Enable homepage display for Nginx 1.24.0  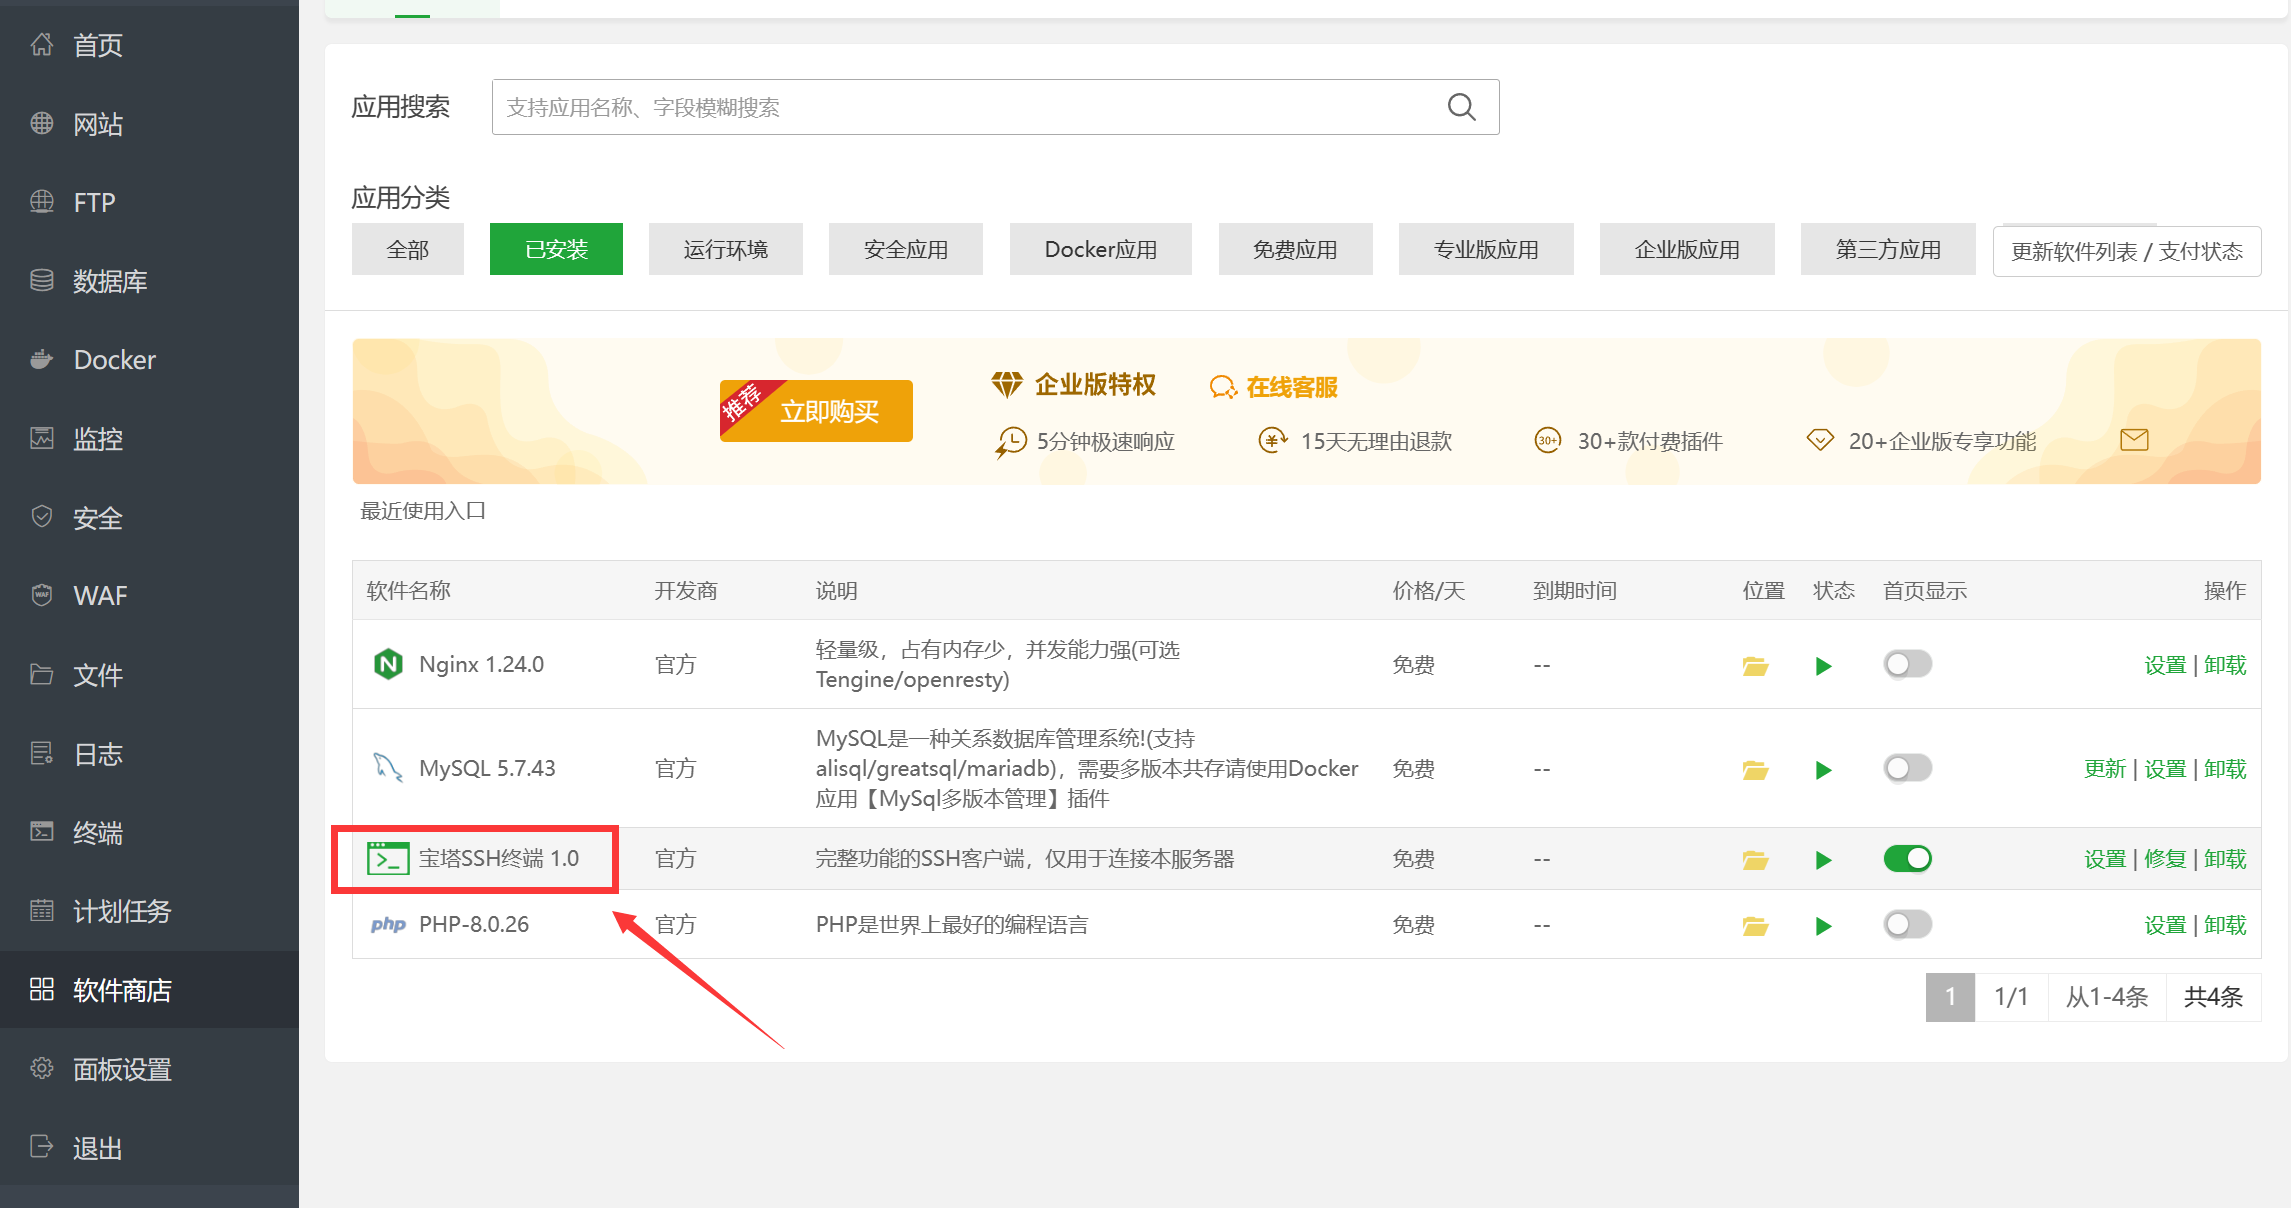pyautogui.click(x=1907, y=664)
